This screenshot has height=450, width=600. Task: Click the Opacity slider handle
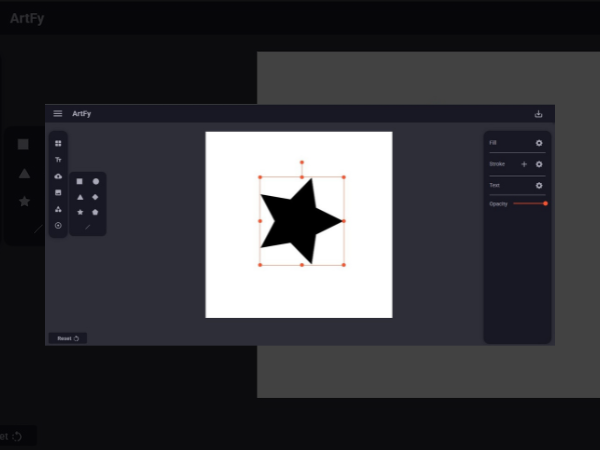(x=545, y=203)
